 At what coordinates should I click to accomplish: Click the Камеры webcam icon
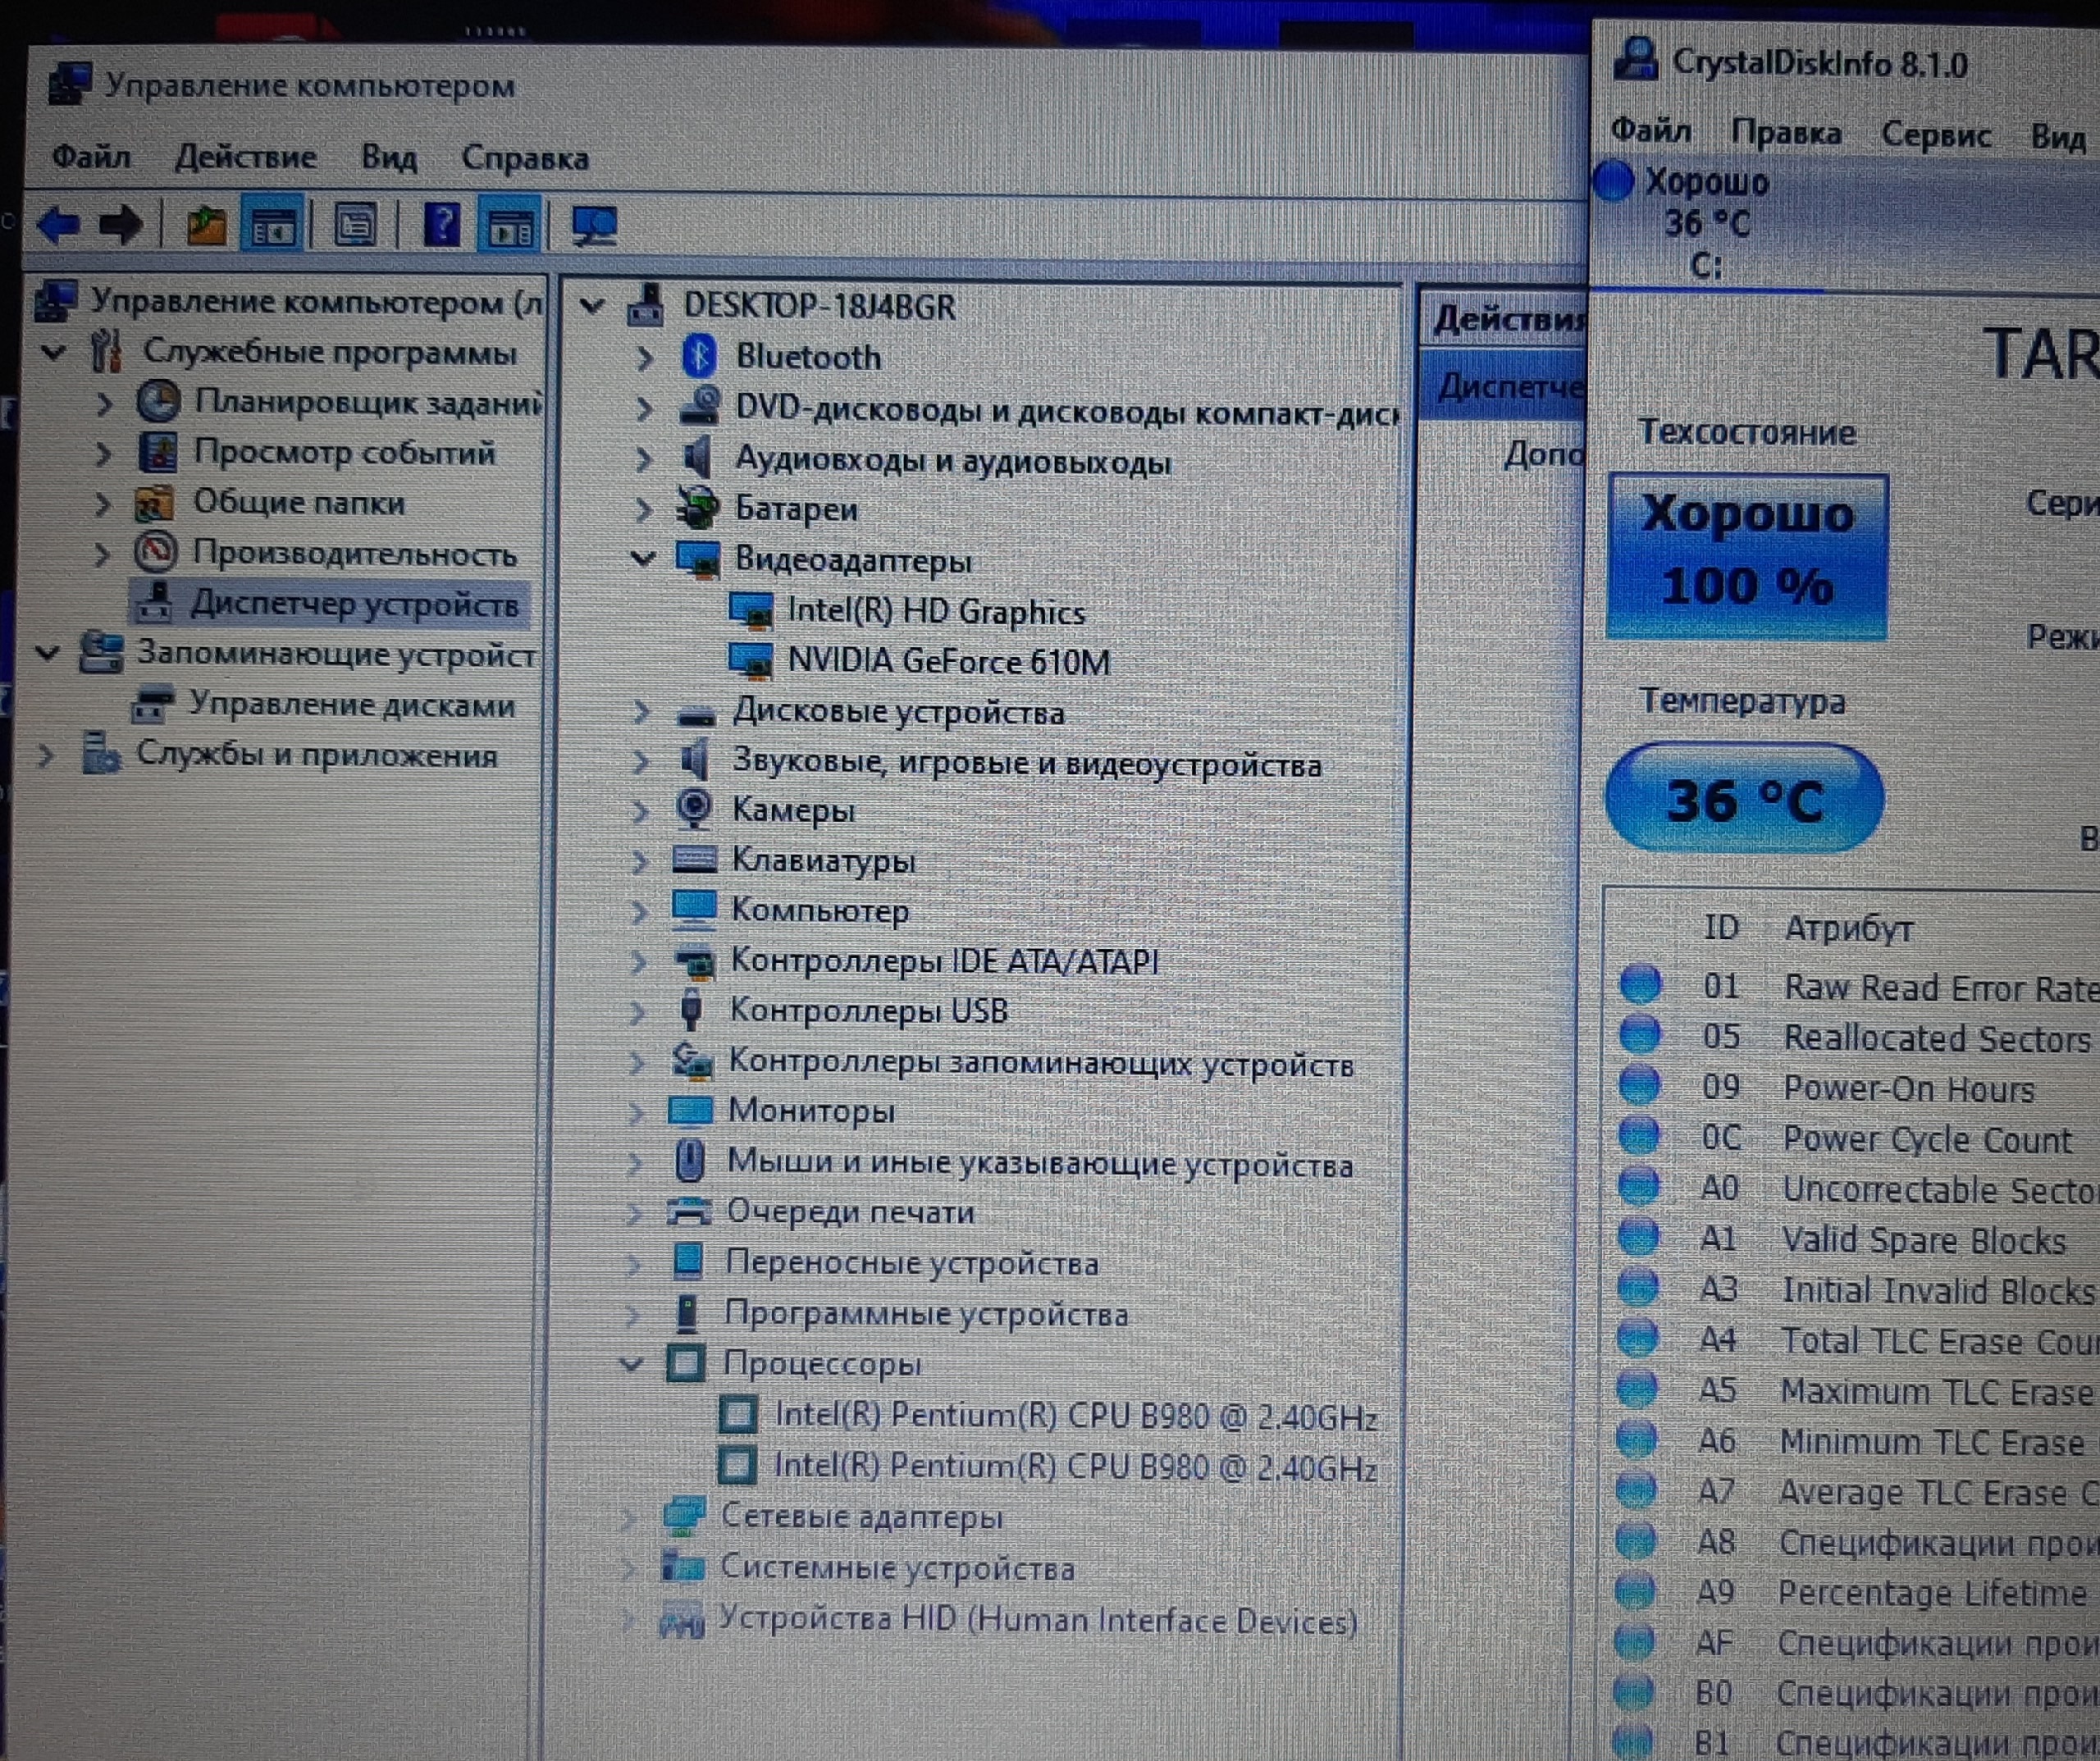click(694, 809)
